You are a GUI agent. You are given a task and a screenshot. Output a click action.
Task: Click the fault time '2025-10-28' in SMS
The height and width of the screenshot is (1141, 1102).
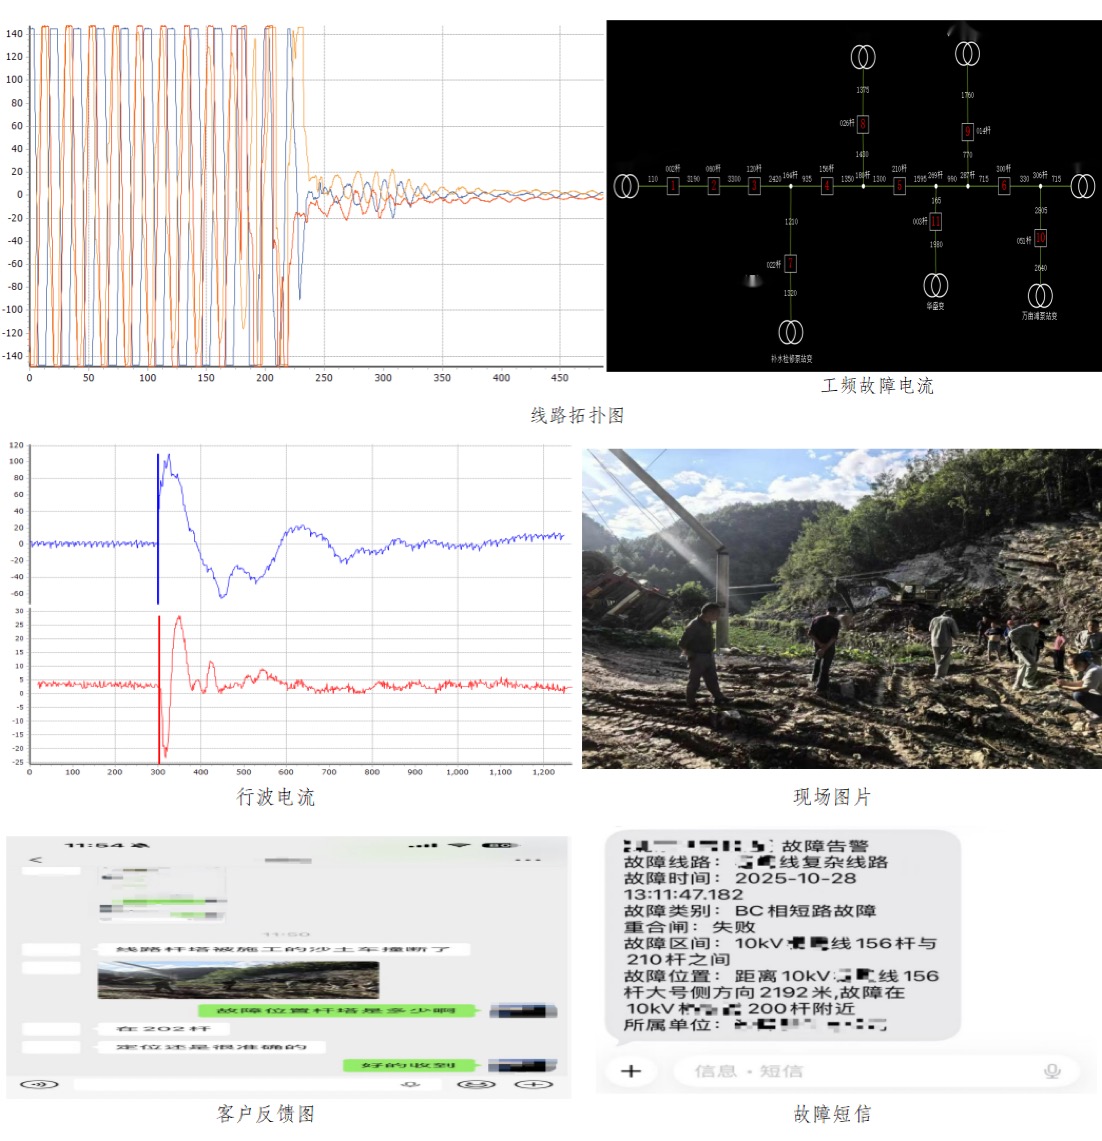click(x=796, y=878)
